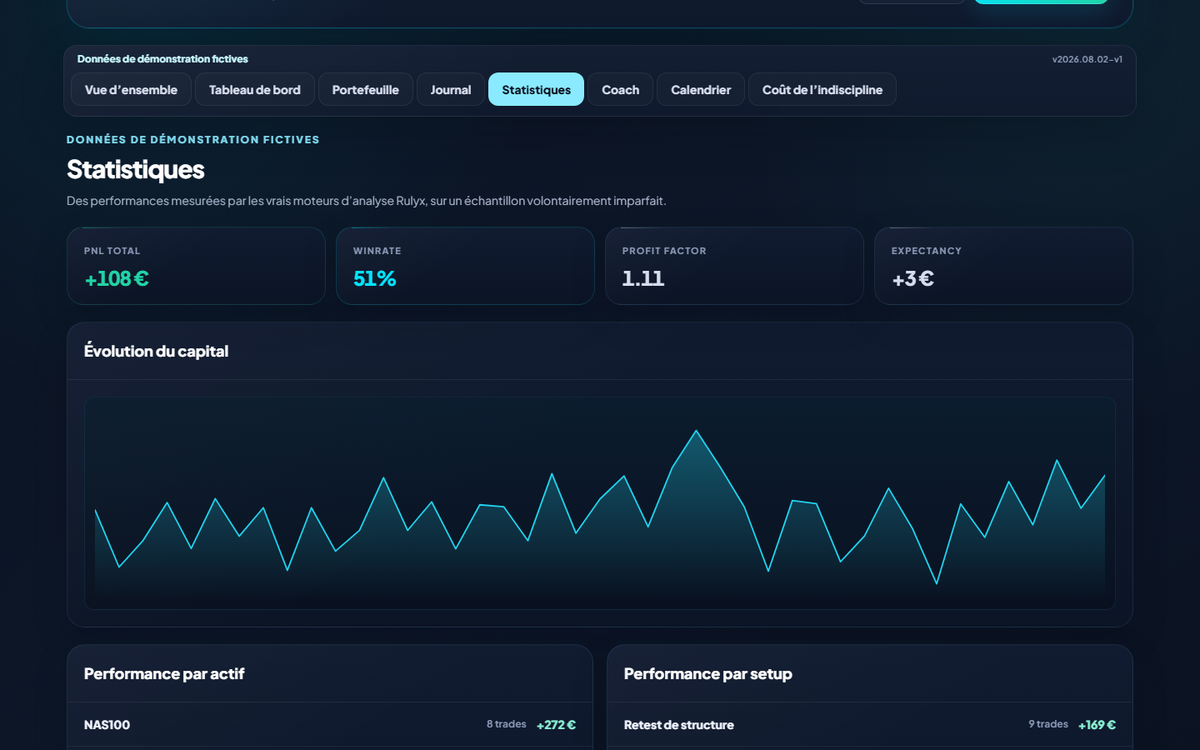Image resolution: width=1200 pixels, height=750 pixels.
Task: Click the 'Performance par actif' panel title
Action: tap(164, 674)
